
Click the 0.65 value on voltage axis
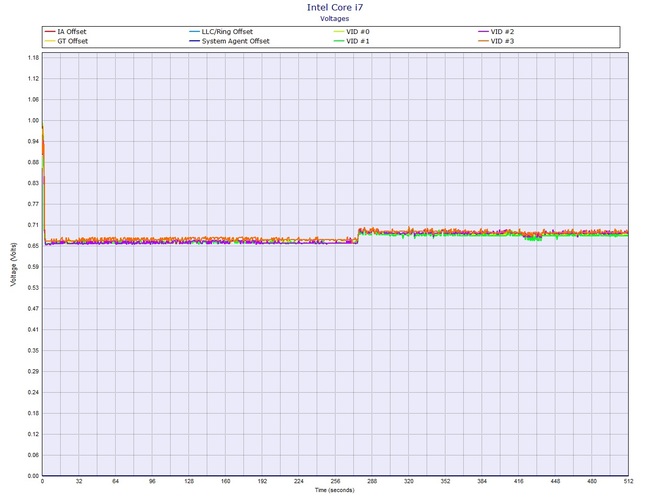pyautogui.click(x=33, y=246)
